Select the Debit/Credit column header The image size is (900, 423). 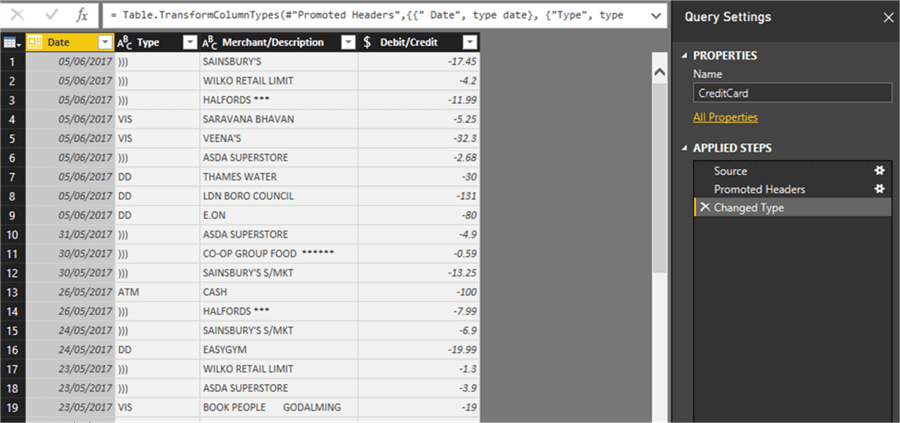(419, 42)
